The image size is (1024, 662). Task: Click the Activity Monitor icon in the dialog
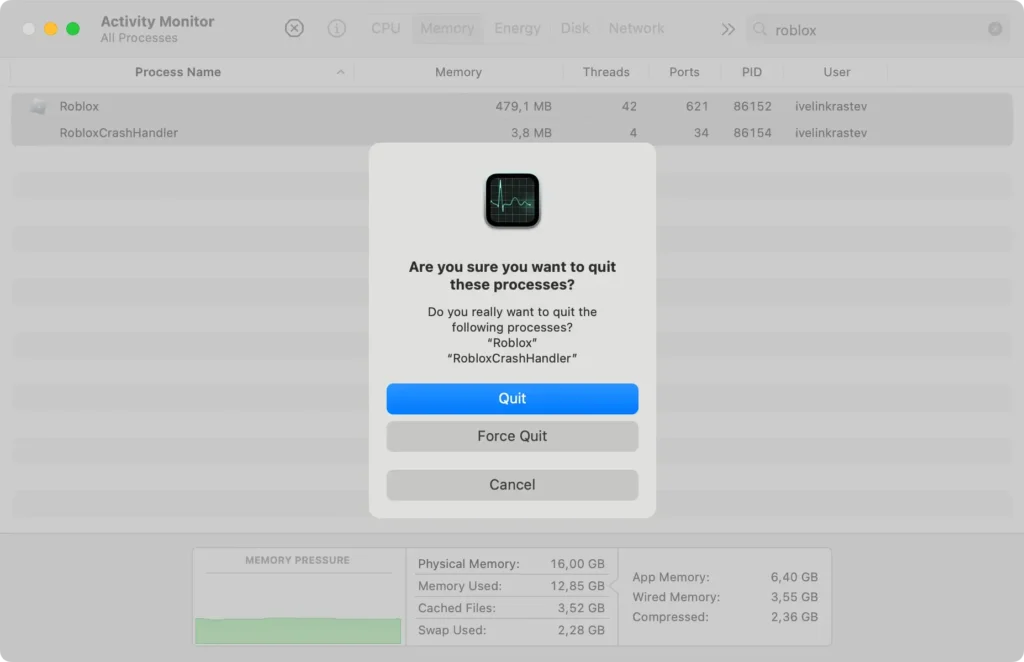tap(512, 200)
